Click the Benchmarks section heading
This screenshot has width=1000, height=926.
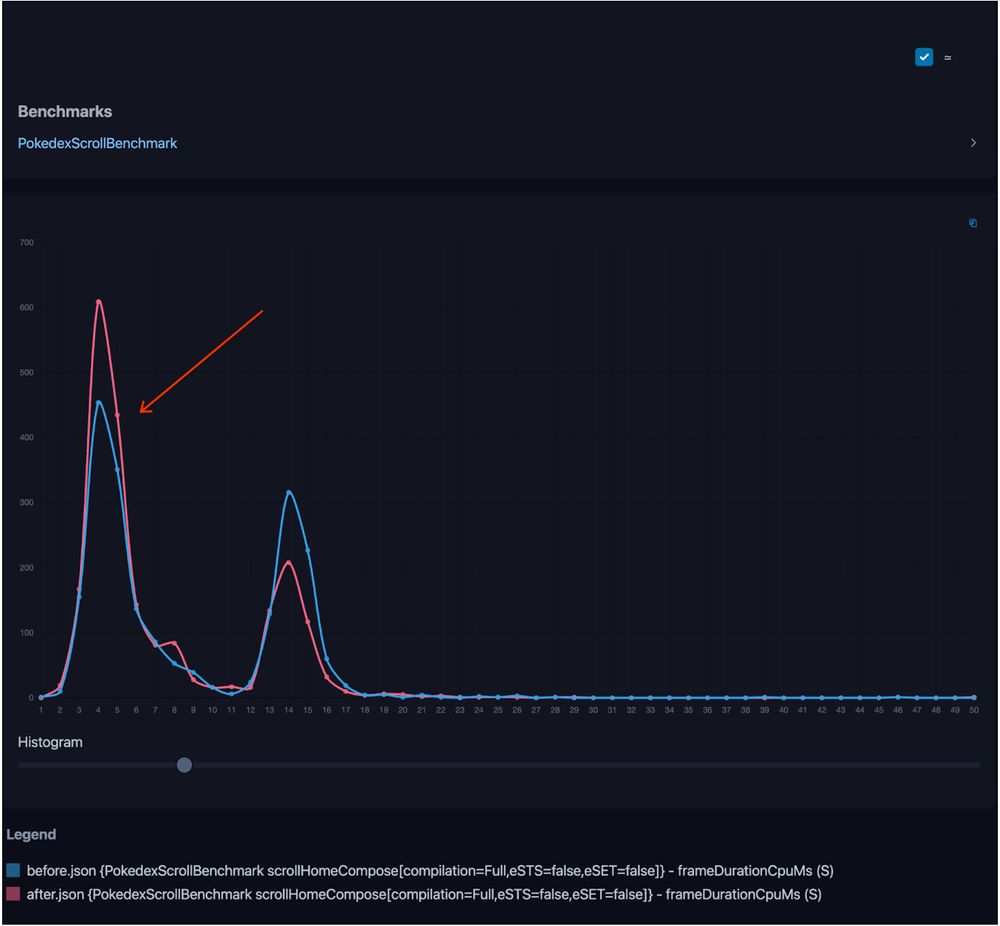coord(65,111)
